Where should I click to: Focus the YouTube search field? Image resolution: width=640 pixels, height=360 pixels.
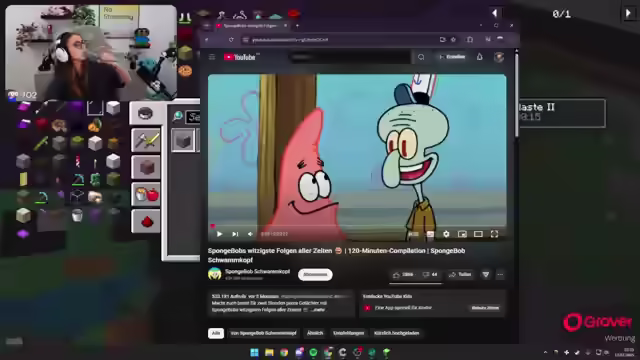pos(349,57)
